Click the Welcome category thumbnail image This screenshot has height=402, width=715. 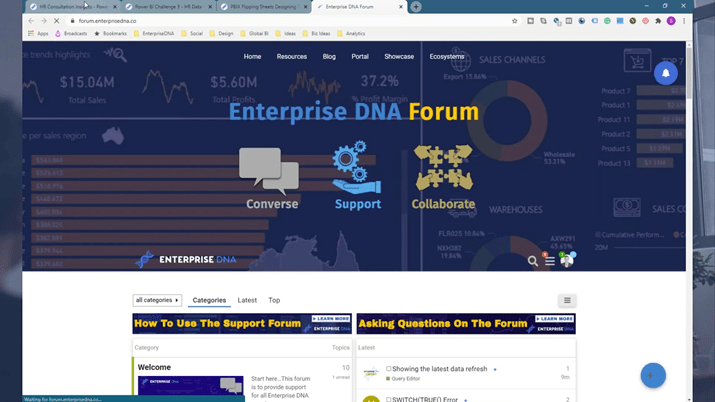point(191,386)
